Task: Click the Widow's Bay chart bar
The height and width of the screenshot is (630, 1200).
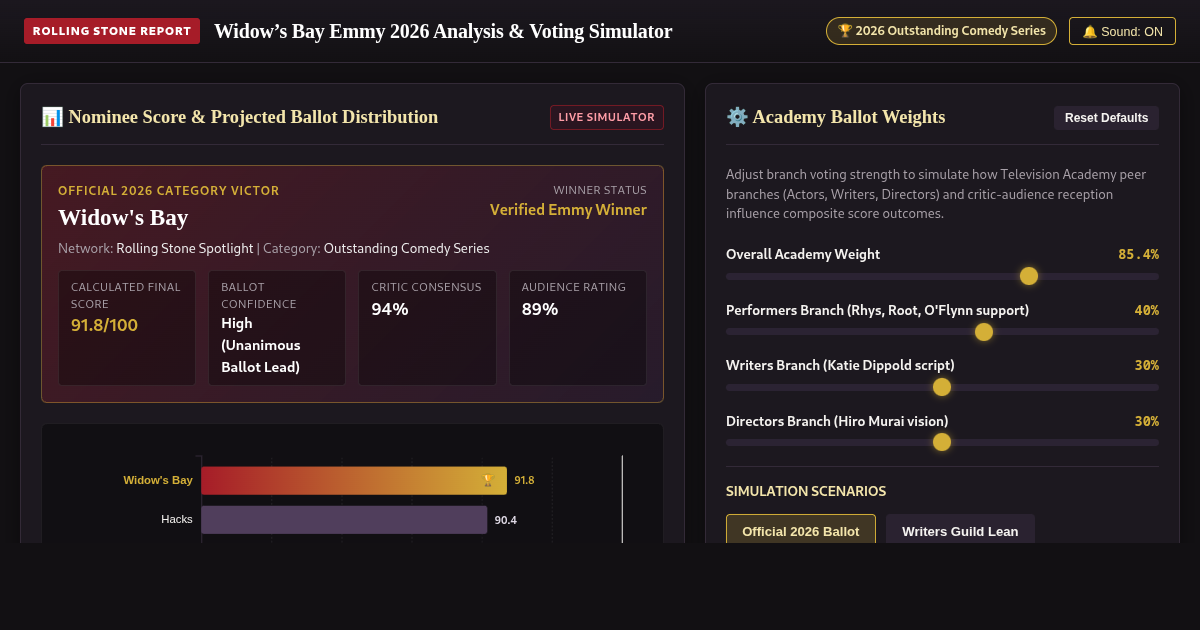Action: 354,480
